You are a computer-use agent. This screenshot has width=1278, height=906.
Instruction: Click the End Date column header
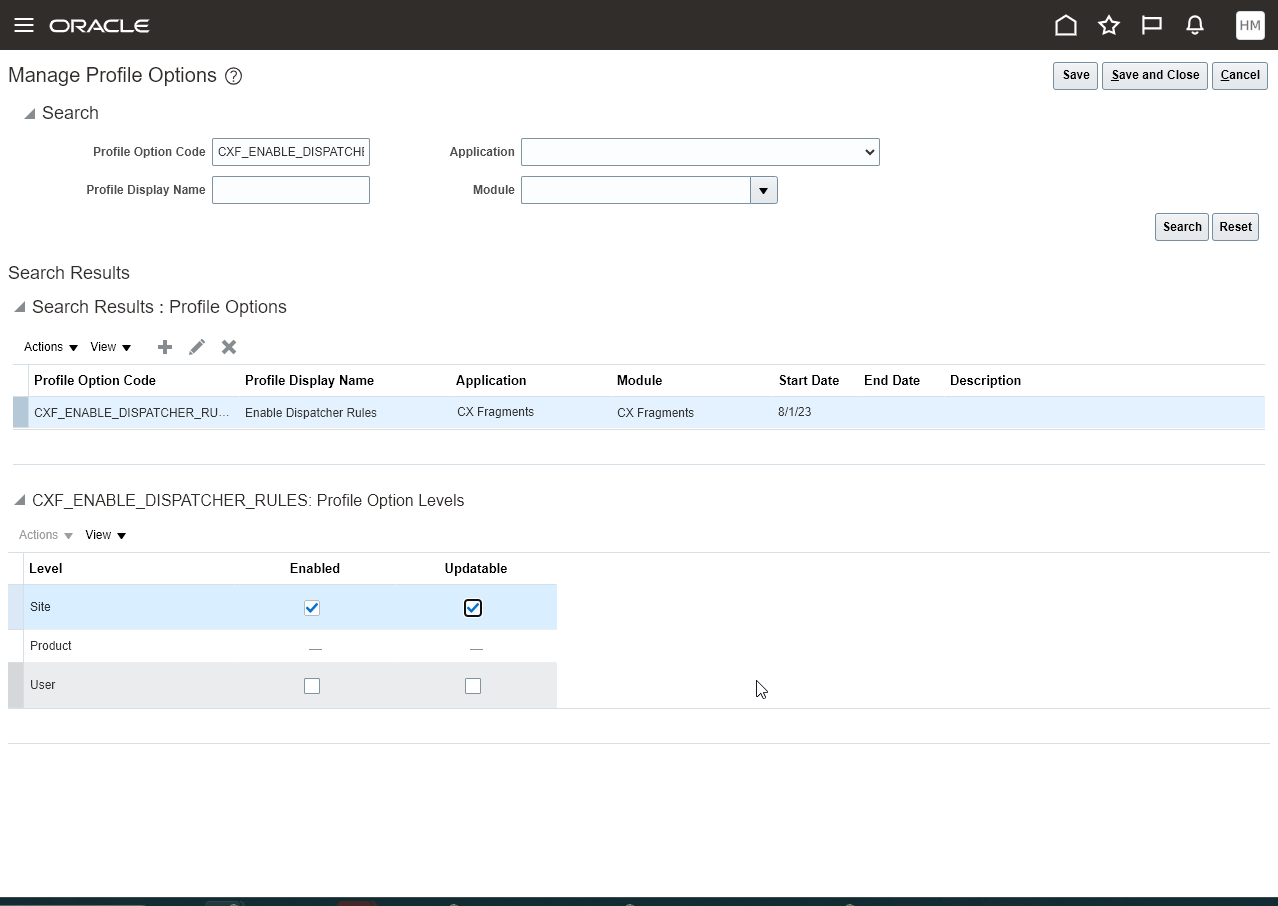pos(892,381)
